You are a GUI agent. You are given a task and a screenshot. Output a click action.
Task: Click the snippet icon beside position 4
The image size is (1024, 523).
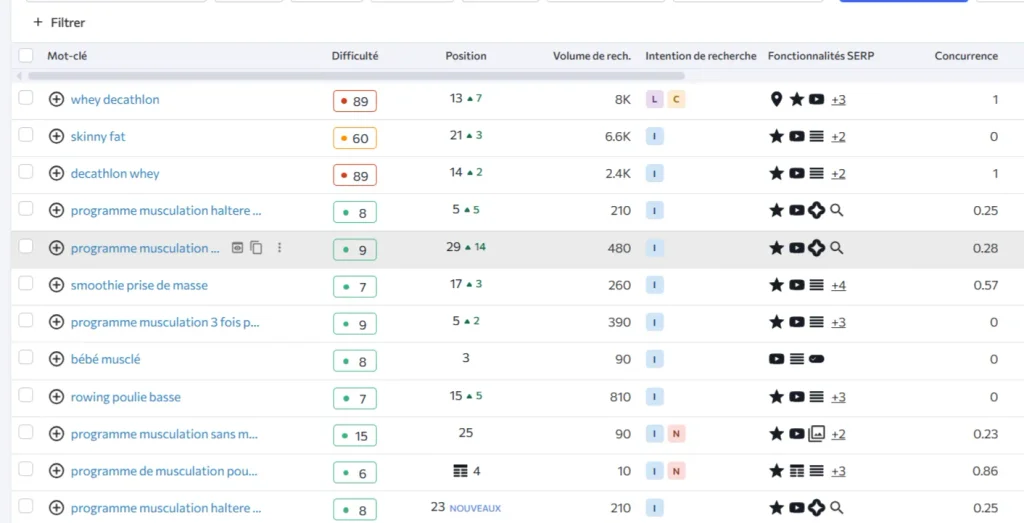460,471
